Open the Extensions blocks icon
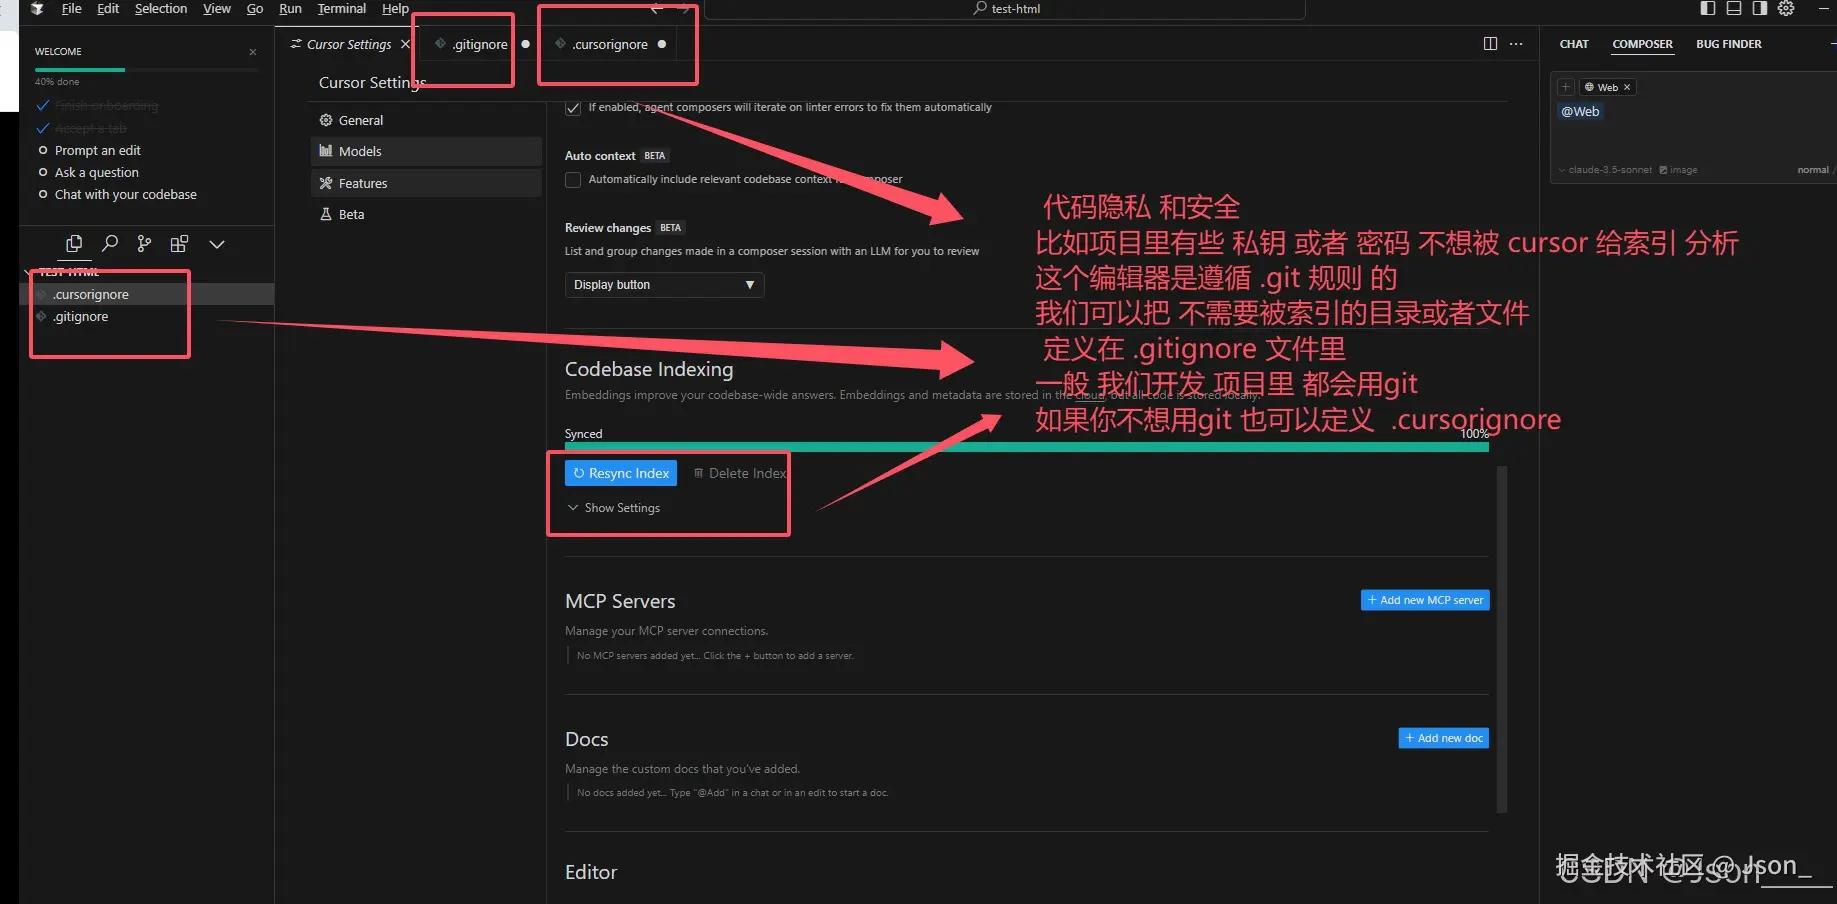The height and width of the screenshot is (904, 1837). (180, 244)
